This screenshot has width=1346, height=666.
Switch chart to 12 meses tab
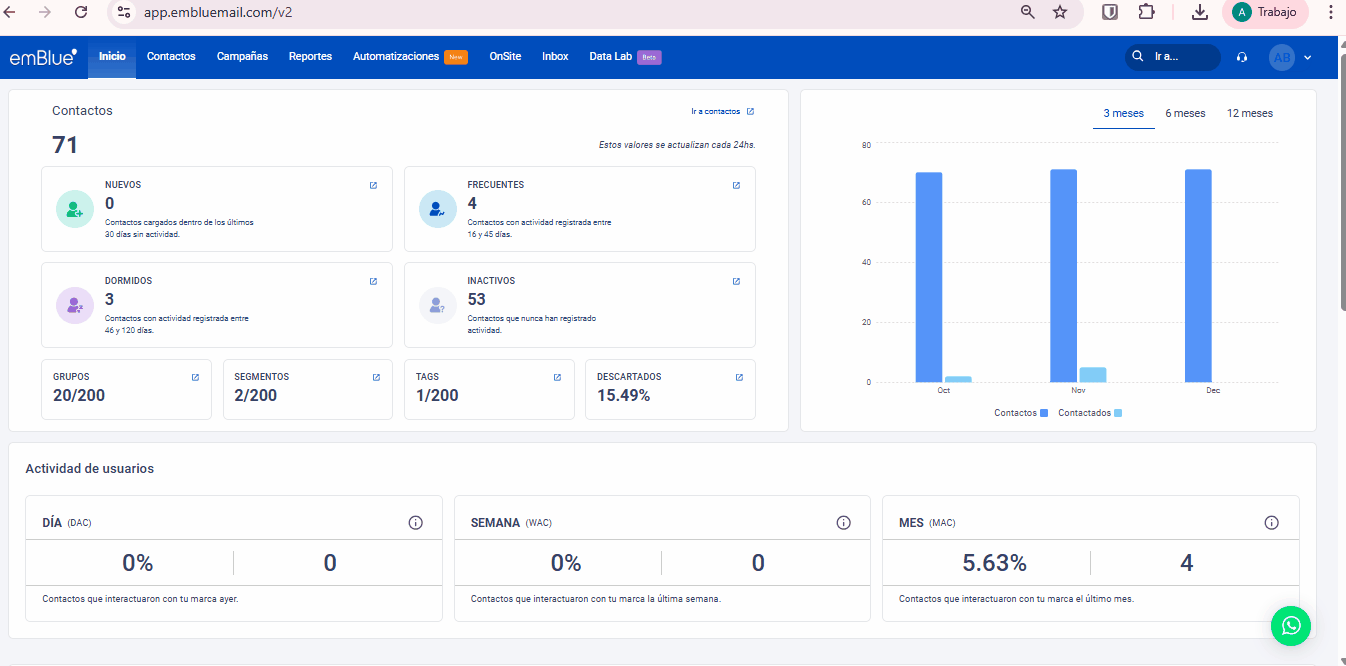click(1249, 113)
